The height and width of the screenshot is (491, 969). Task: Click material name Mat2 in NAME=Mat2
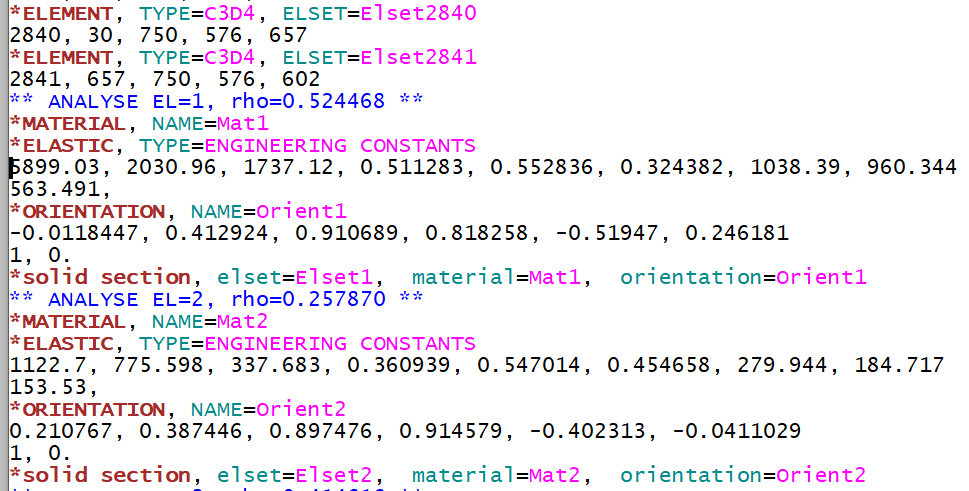pos(243,321)
